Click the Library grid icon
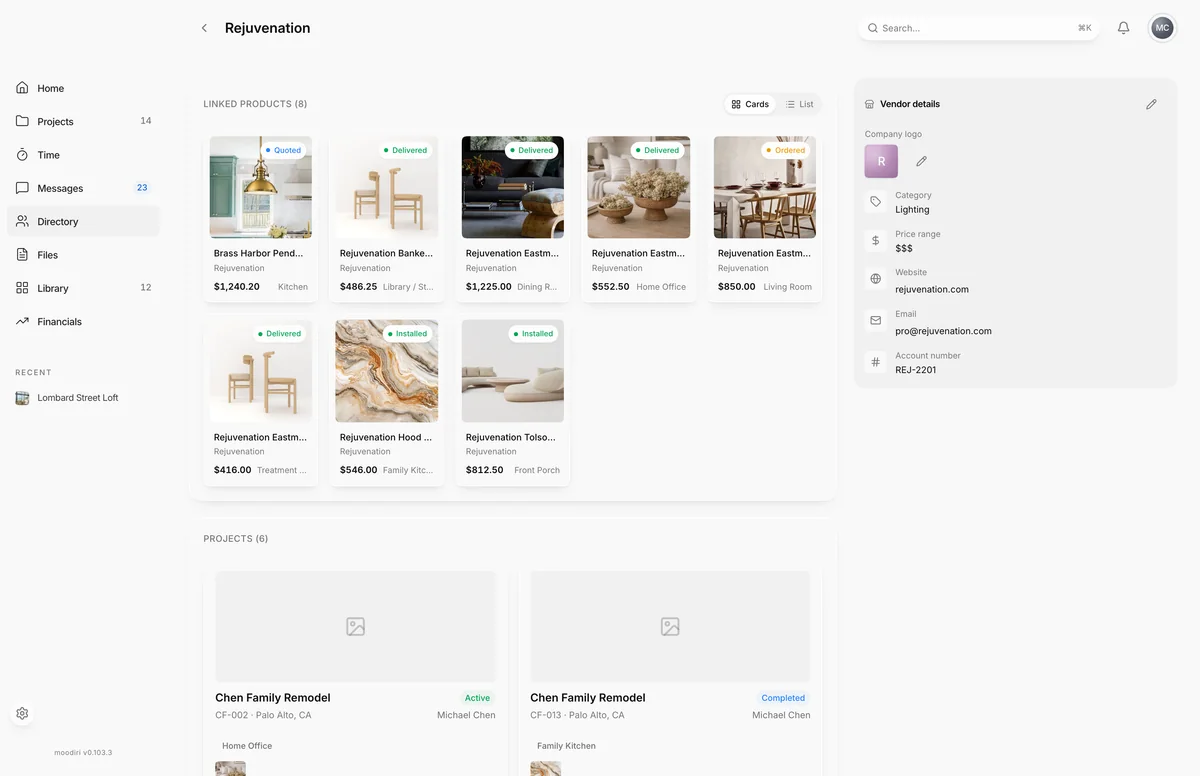This screenshot has height=776, width=1200. click(22, 288)
